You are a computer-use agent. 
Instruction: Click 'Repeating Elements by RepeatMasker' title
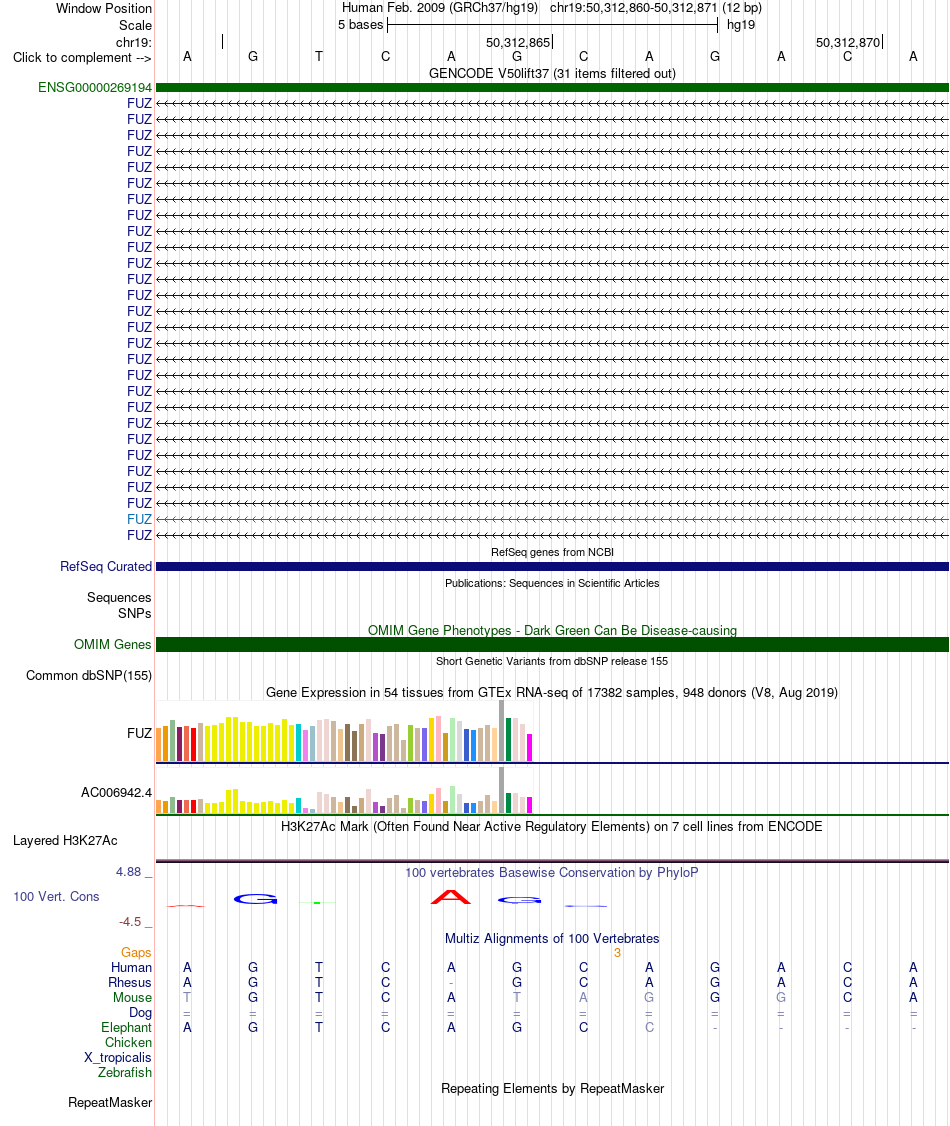[x=552, y=1089]
